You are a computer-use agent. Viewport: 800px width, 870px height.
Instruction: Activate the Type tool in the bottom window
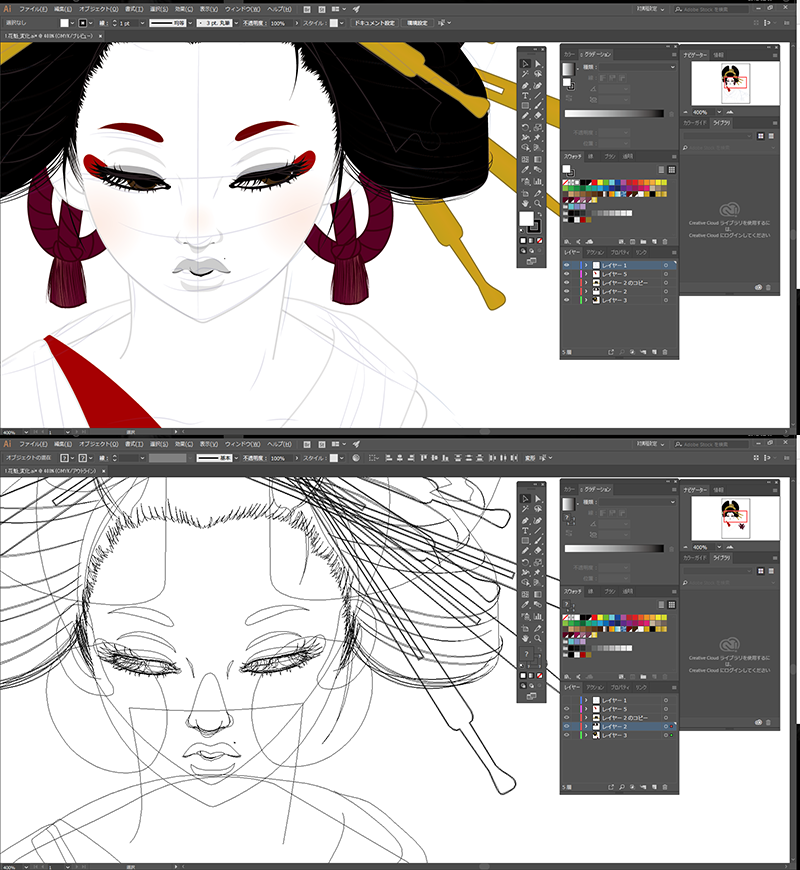pos(525,530)
